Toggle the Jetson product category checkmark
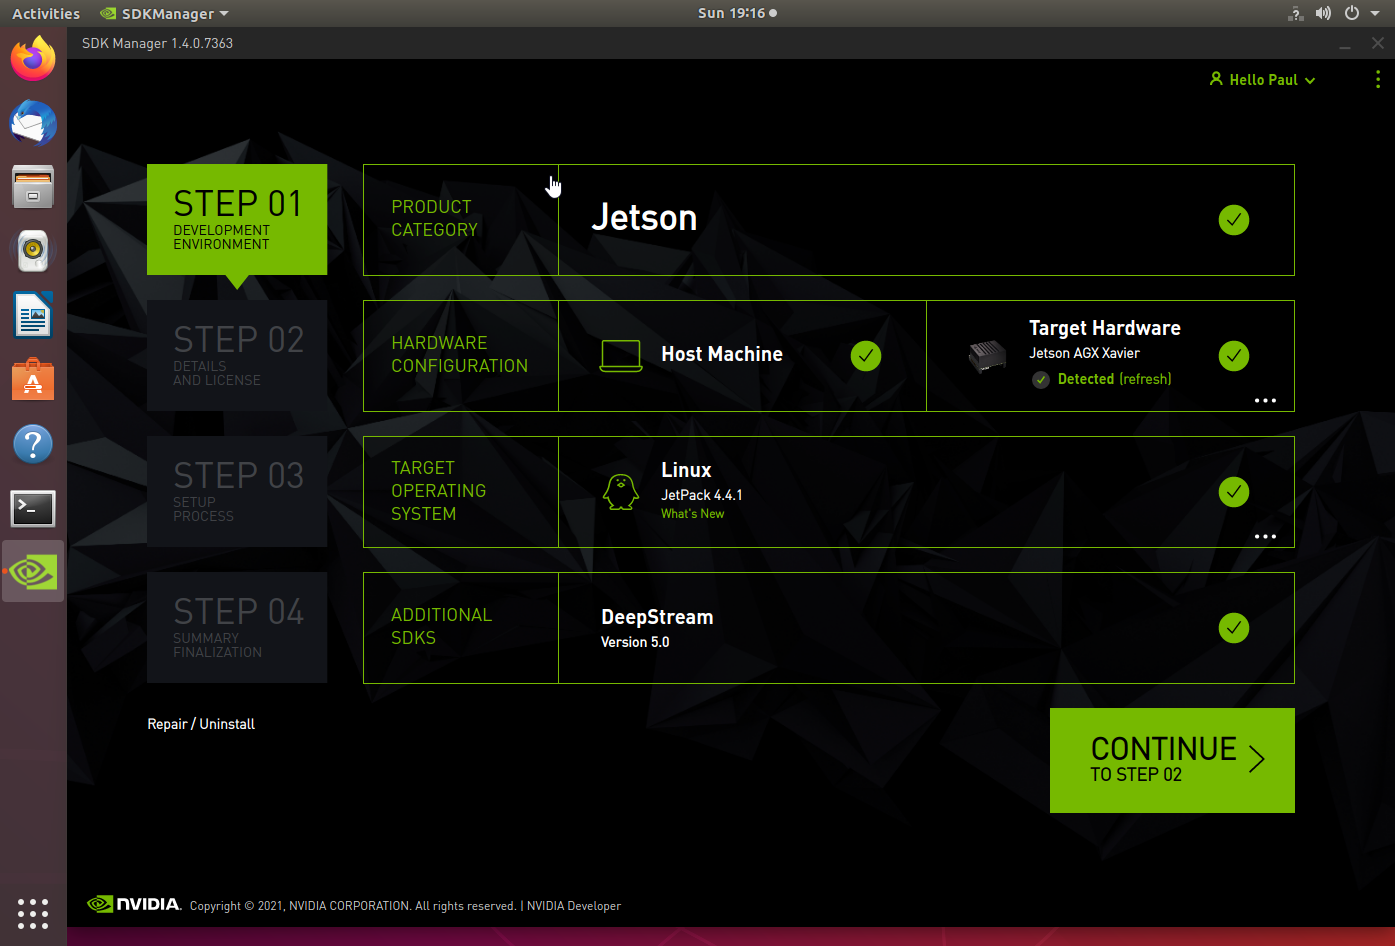 click(x=1234, y=220)
